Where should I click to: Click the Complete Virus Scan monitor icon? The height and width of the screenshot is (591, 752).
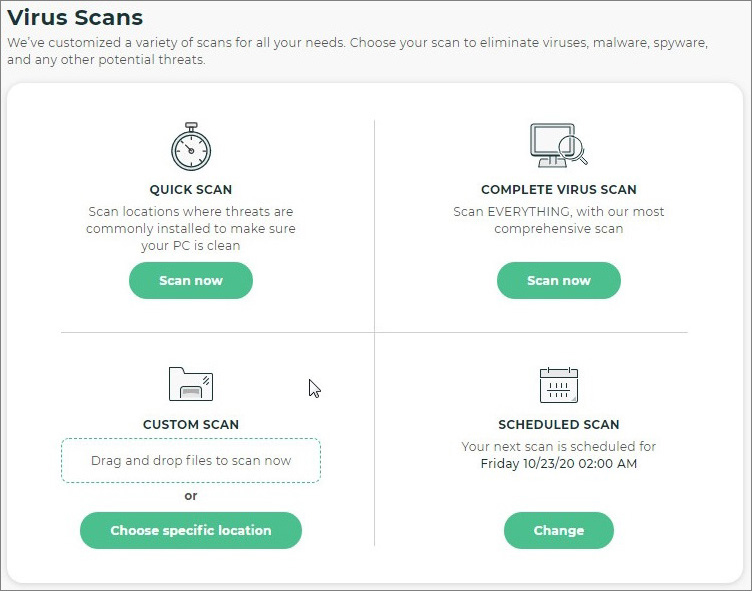[x=559, y=145]
